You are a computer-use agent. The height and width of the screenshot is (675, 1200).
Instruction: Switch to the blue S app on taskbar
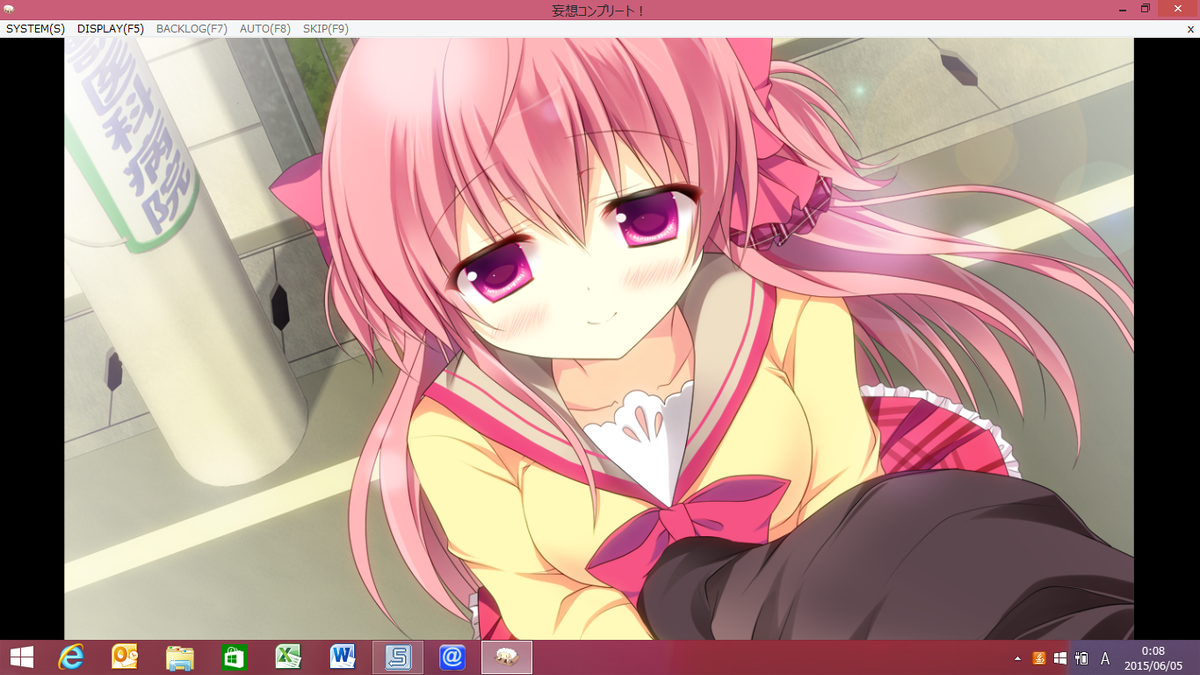click(398, 657)
